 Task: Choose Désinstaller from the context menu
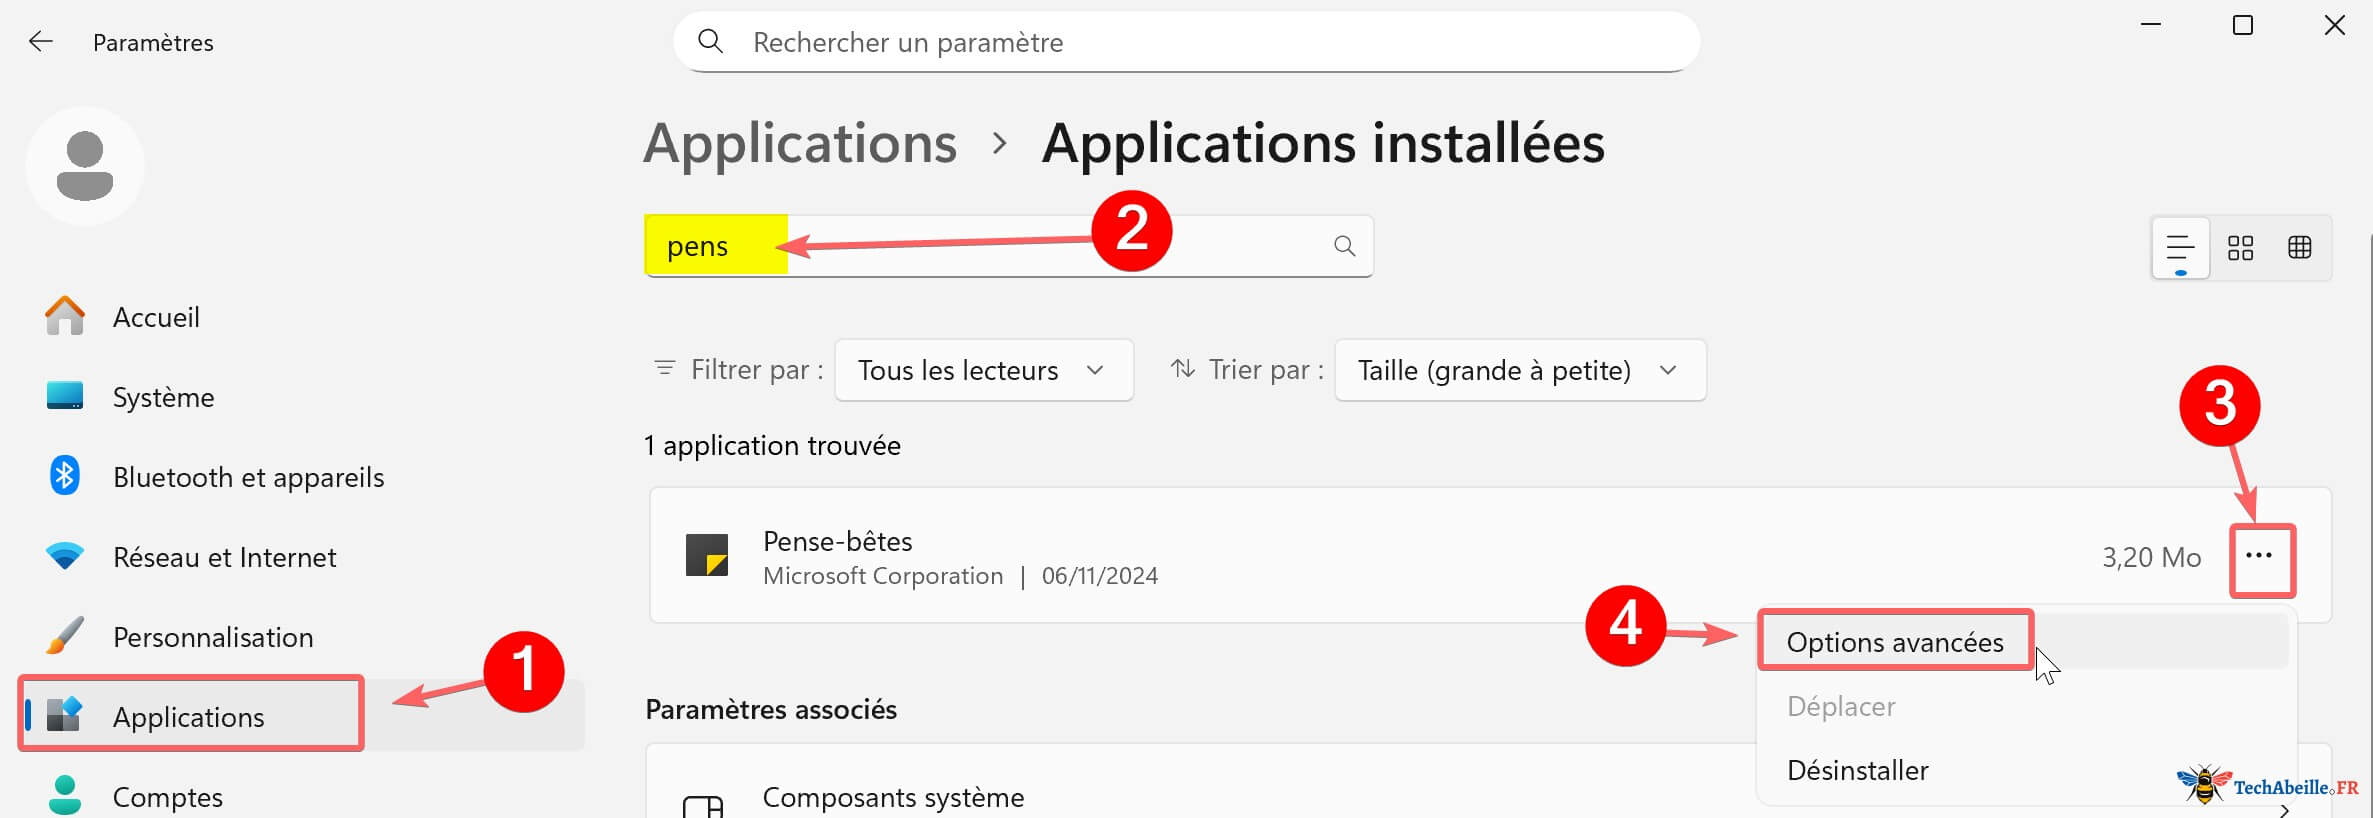coord(1856,769)
